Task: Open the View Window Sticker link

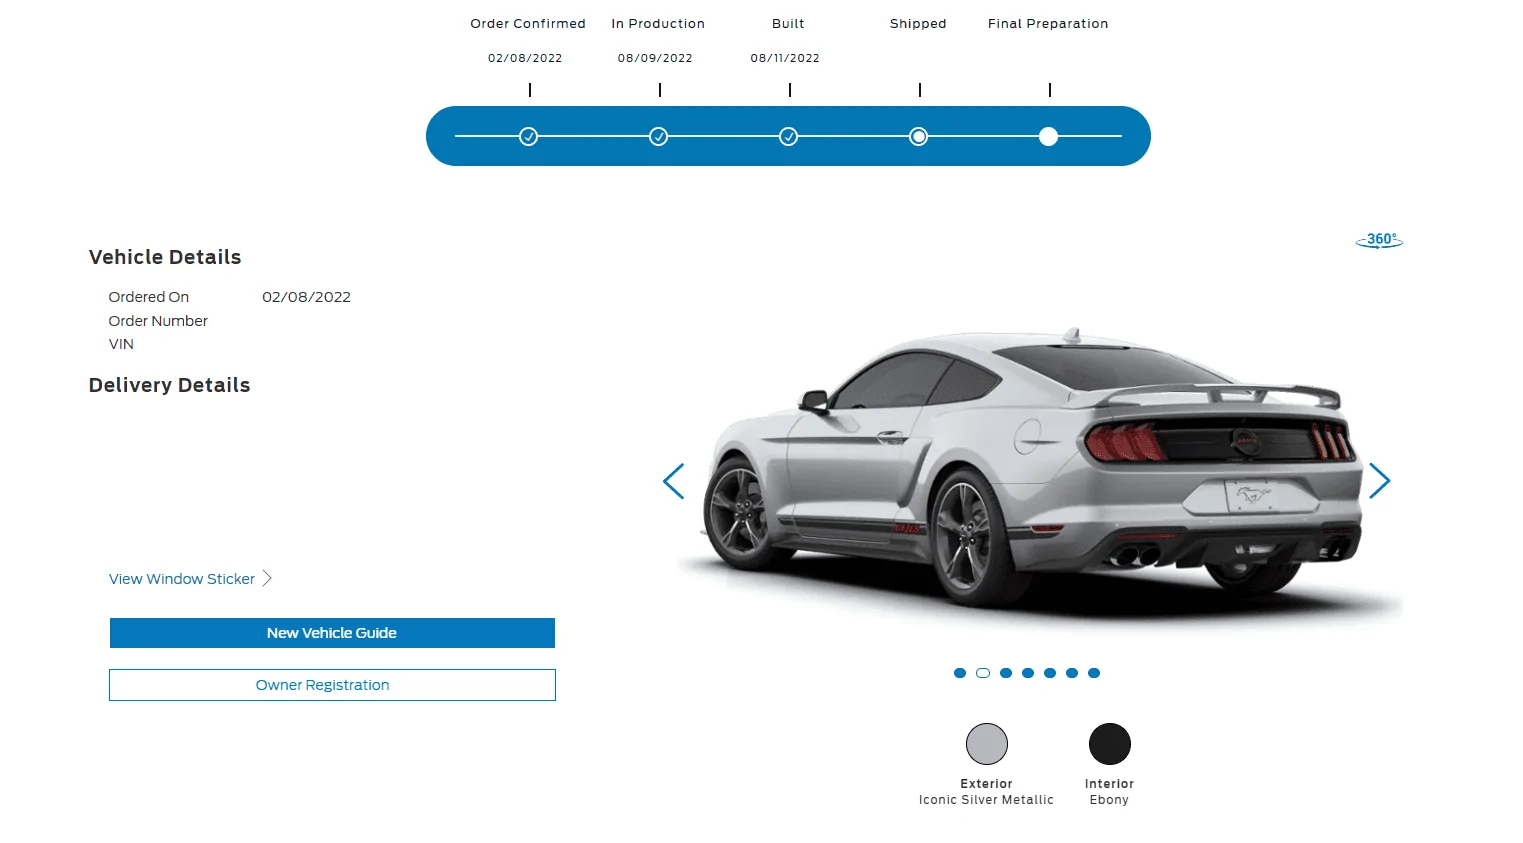Action: 182,579
